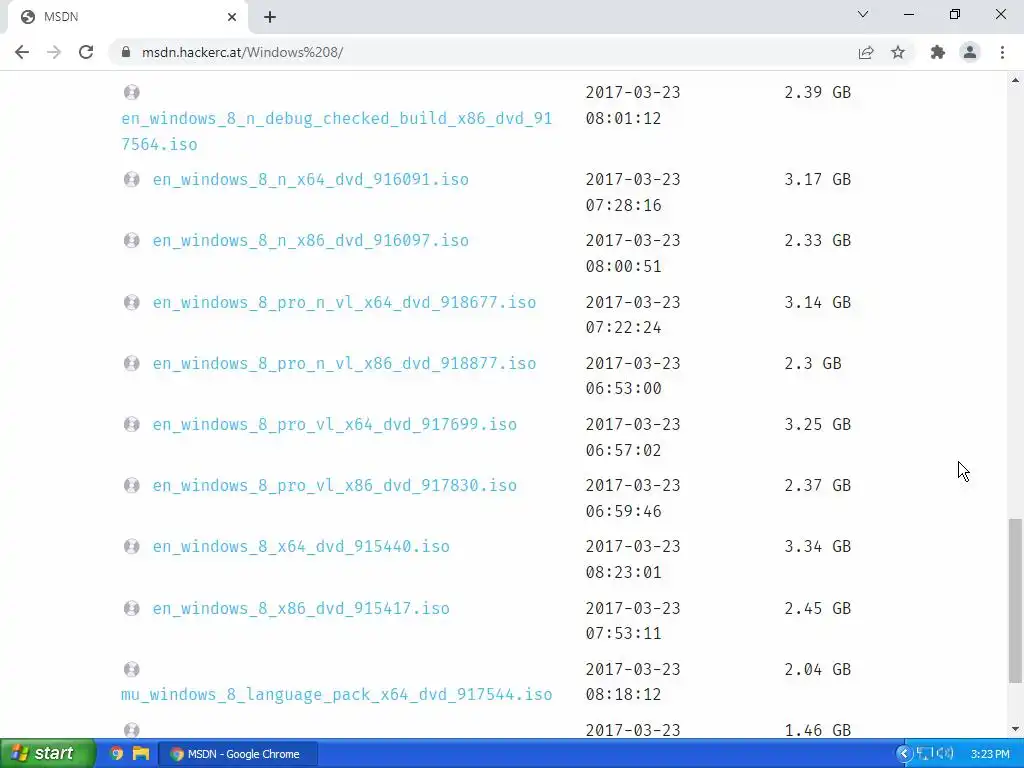1024x768 pixels.
Task: Download en_windows_8_n_x64_dvd_916091.iso
Action: pyautogui.click(x=310, y=180)
